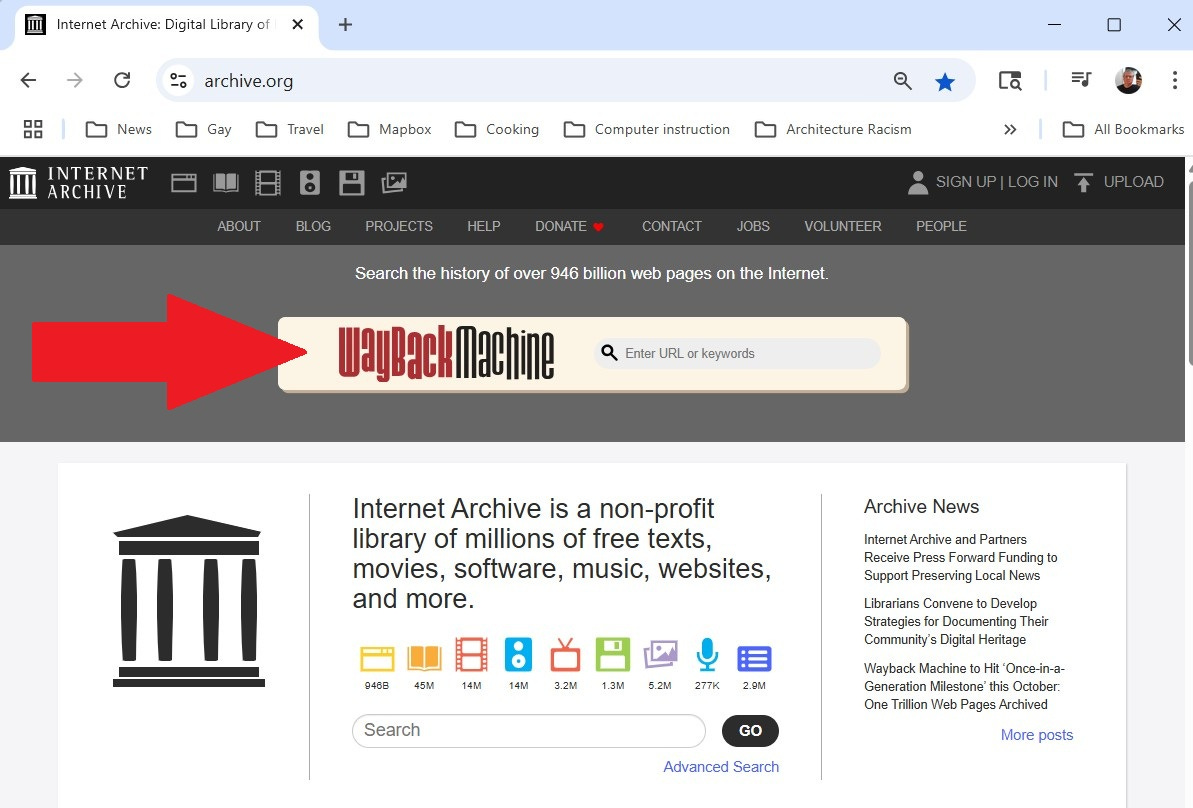The width and height of the screenshot is (1193, 808).
Task: Expand the Architecture Racism bookmark folder
Action: coord(833,129)
